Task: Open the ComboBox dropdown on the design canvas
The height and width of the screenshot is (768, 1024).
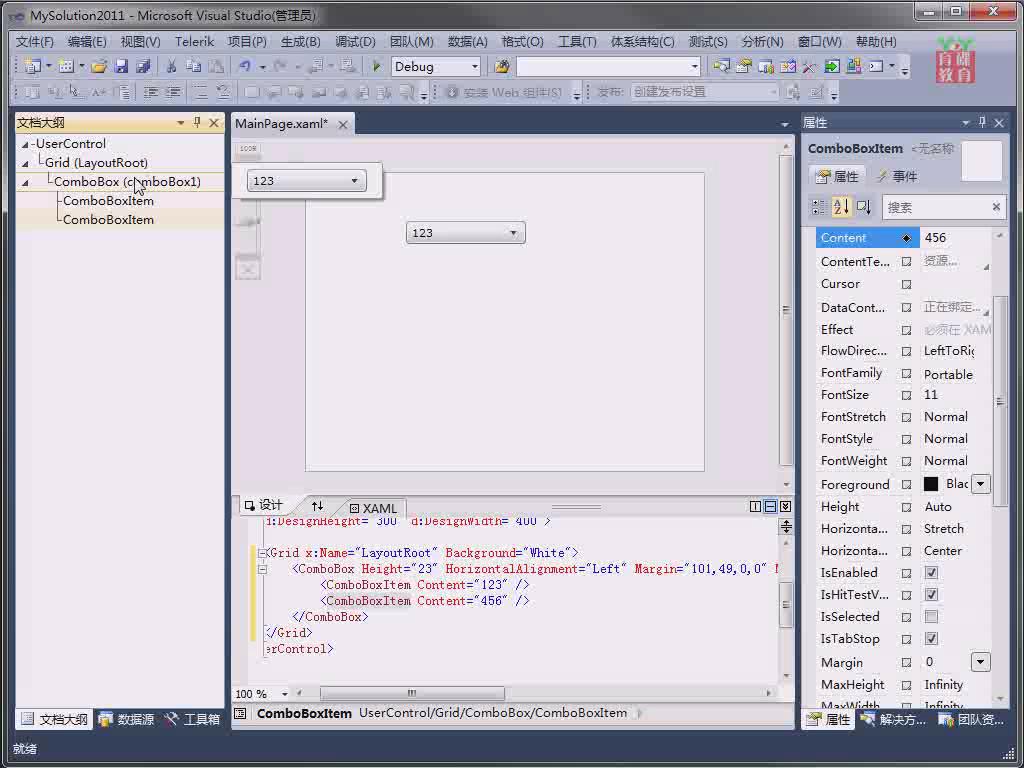Action: coord(513,232)
